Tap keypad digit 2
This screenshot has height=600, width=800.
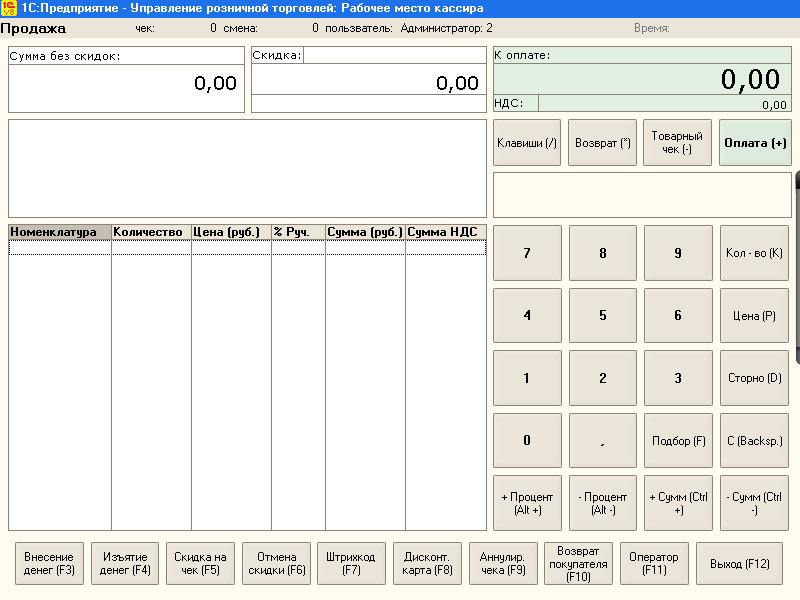(603, 378)
